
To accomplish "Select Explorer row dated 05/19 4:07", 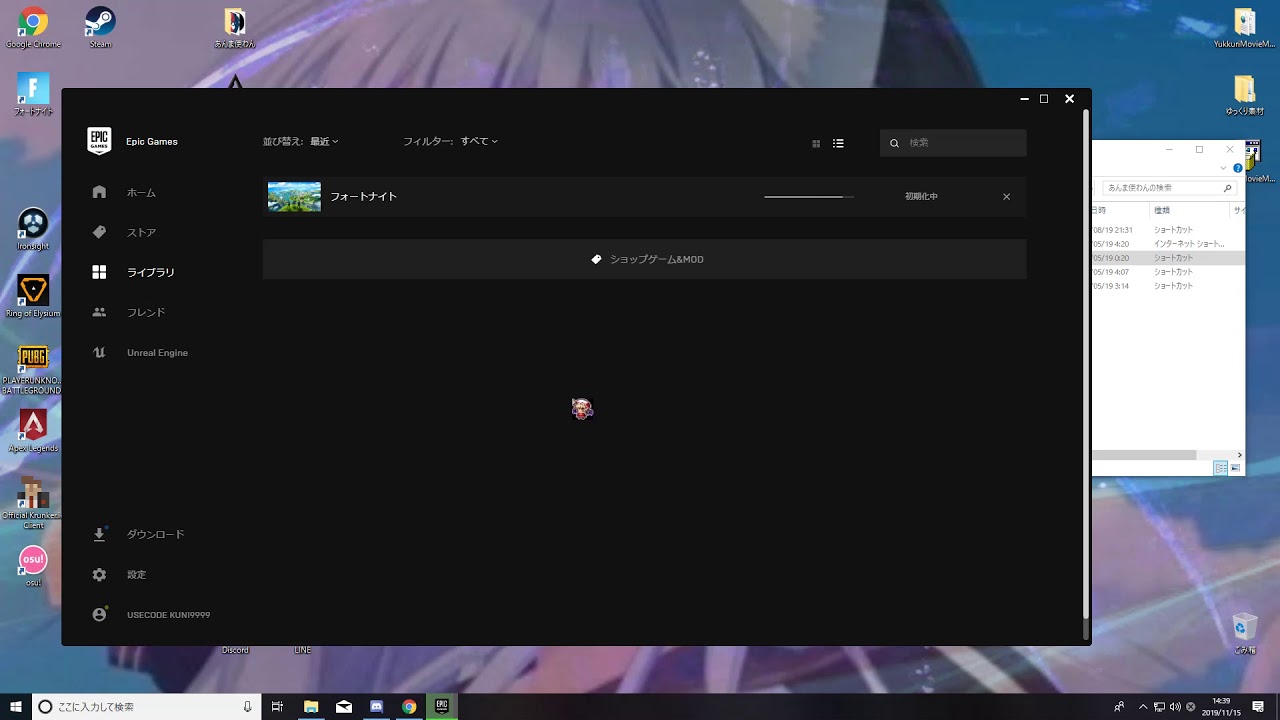I will (x=1167, y=272).
